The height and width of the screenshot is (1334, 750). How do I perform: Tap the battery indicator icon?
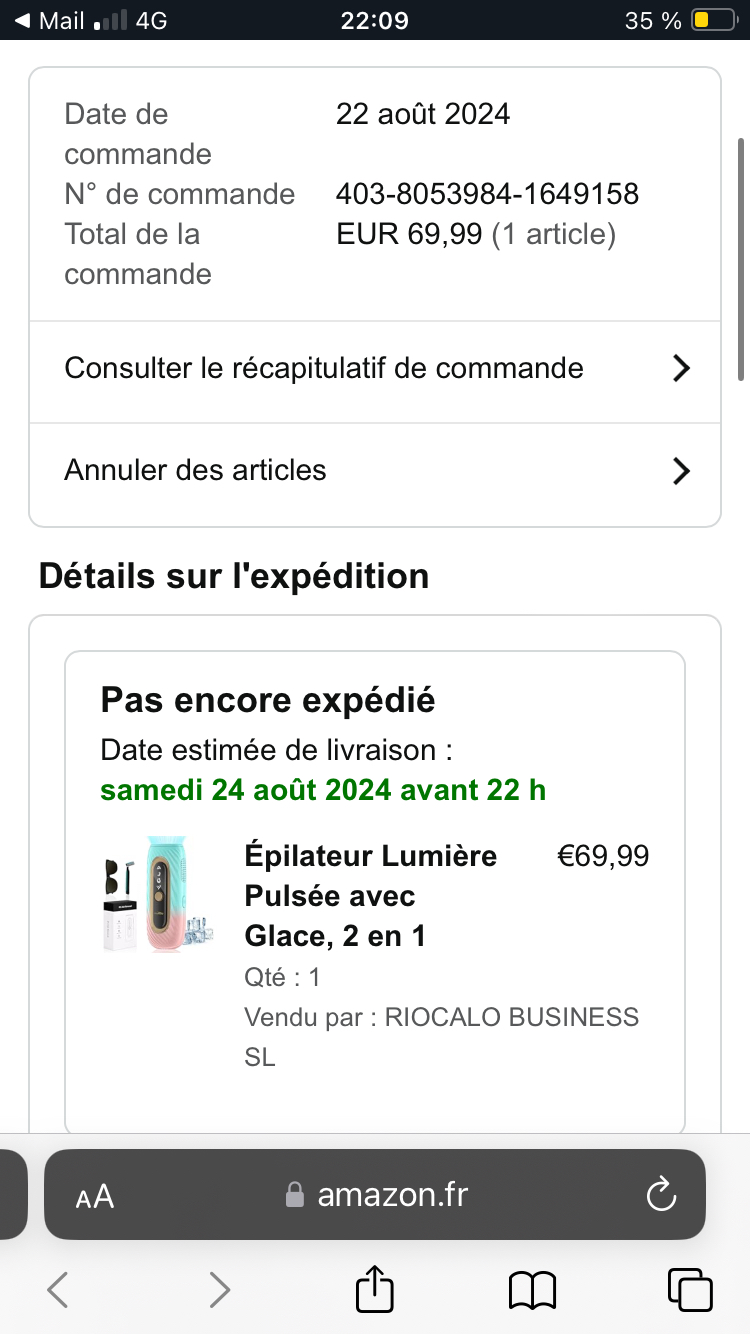(712, 20)
